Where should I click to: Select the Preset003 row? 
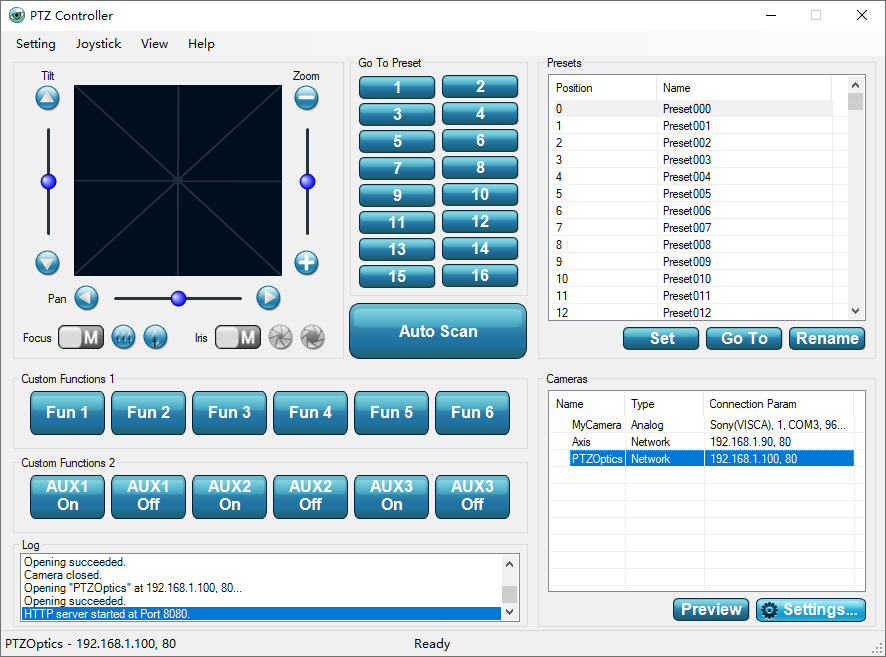tap(691, 160)
